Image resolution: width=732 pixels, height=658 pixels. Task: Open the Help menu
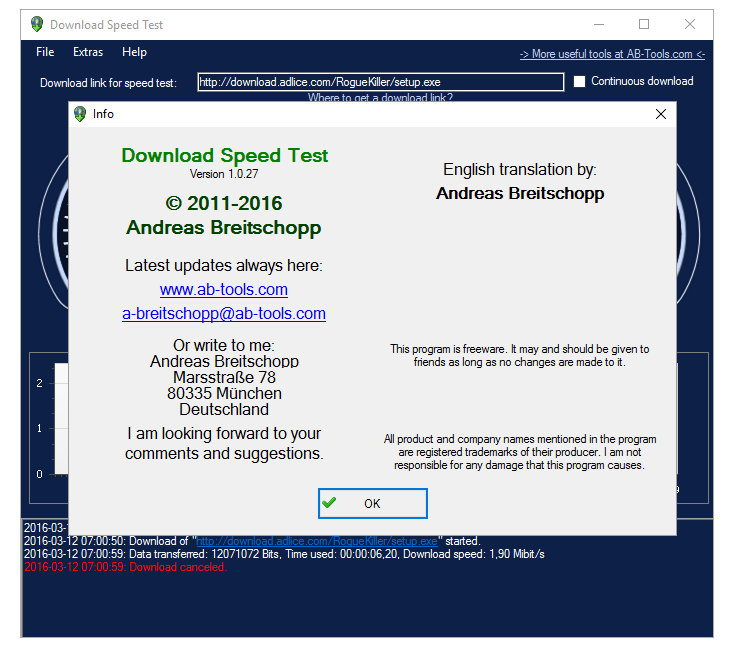134,52
